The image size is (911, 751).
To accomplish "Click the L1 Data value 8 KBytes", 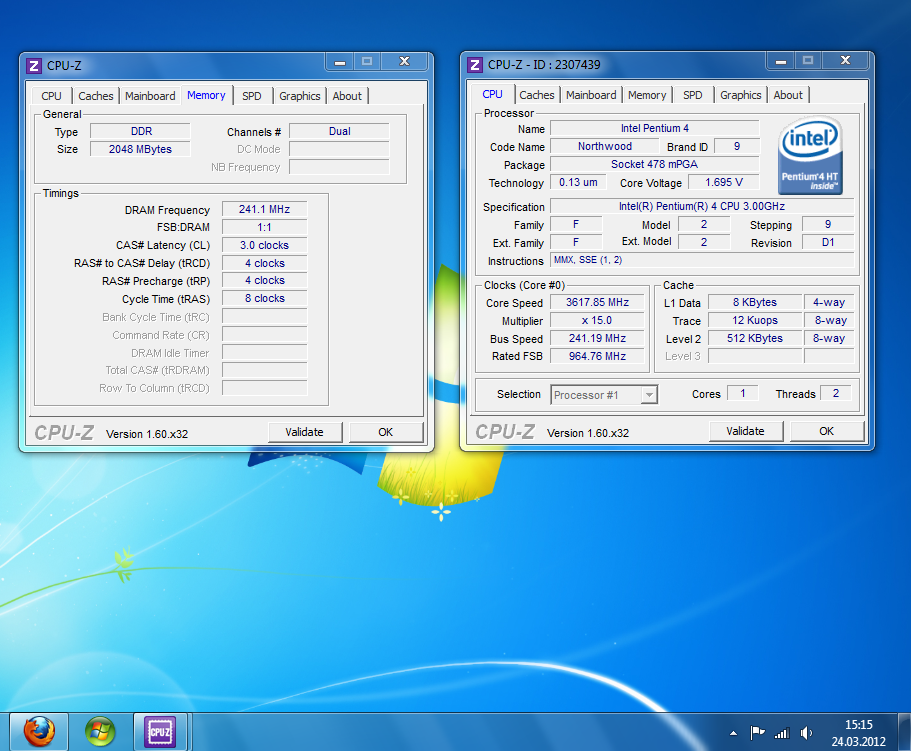I will [755, 303].
